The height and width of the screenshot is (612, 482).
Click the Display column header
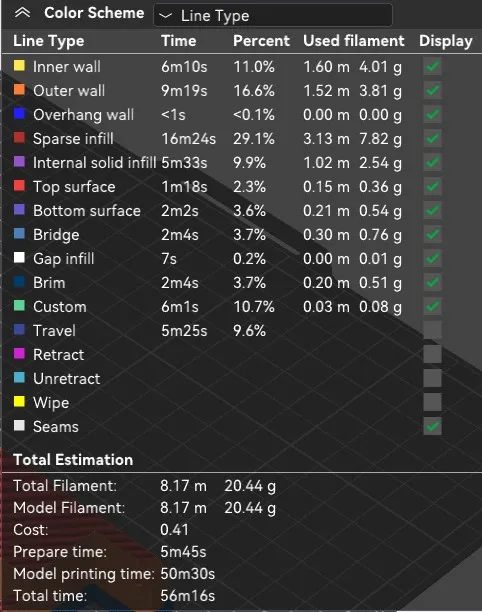446,41
